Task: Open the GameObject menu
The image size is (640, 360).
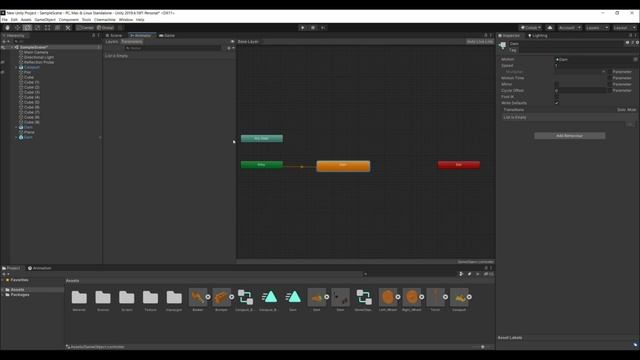Action: [x=45, y=20]
